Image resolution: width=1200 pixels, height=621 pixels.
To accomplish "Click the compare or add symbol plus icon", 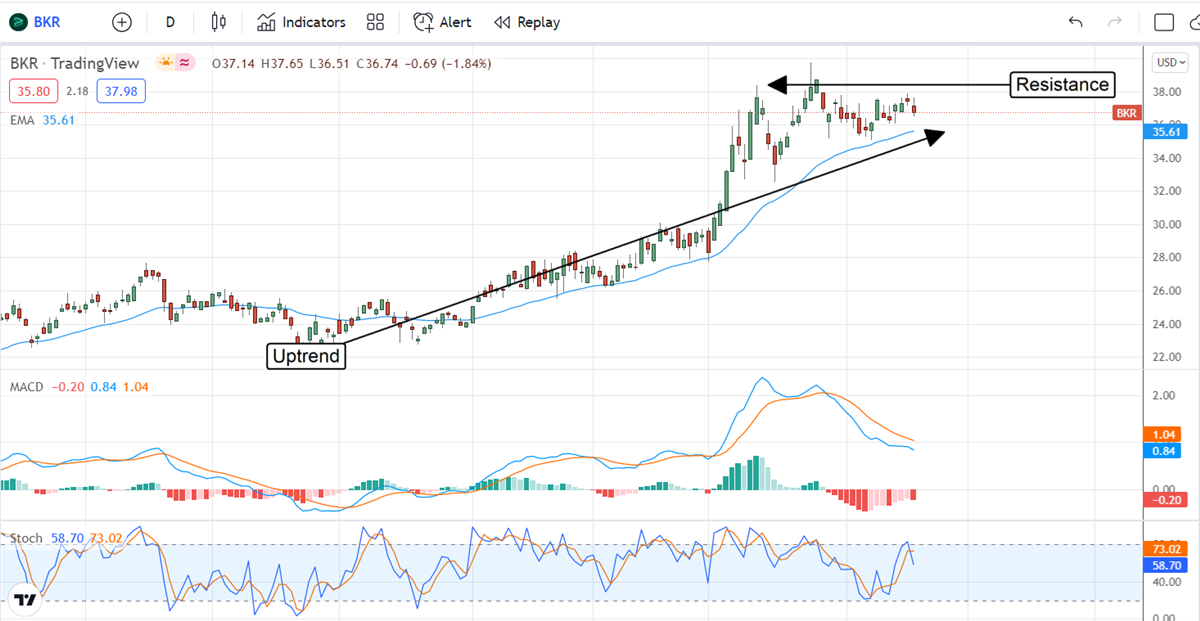I will click(x=121, y=22).
